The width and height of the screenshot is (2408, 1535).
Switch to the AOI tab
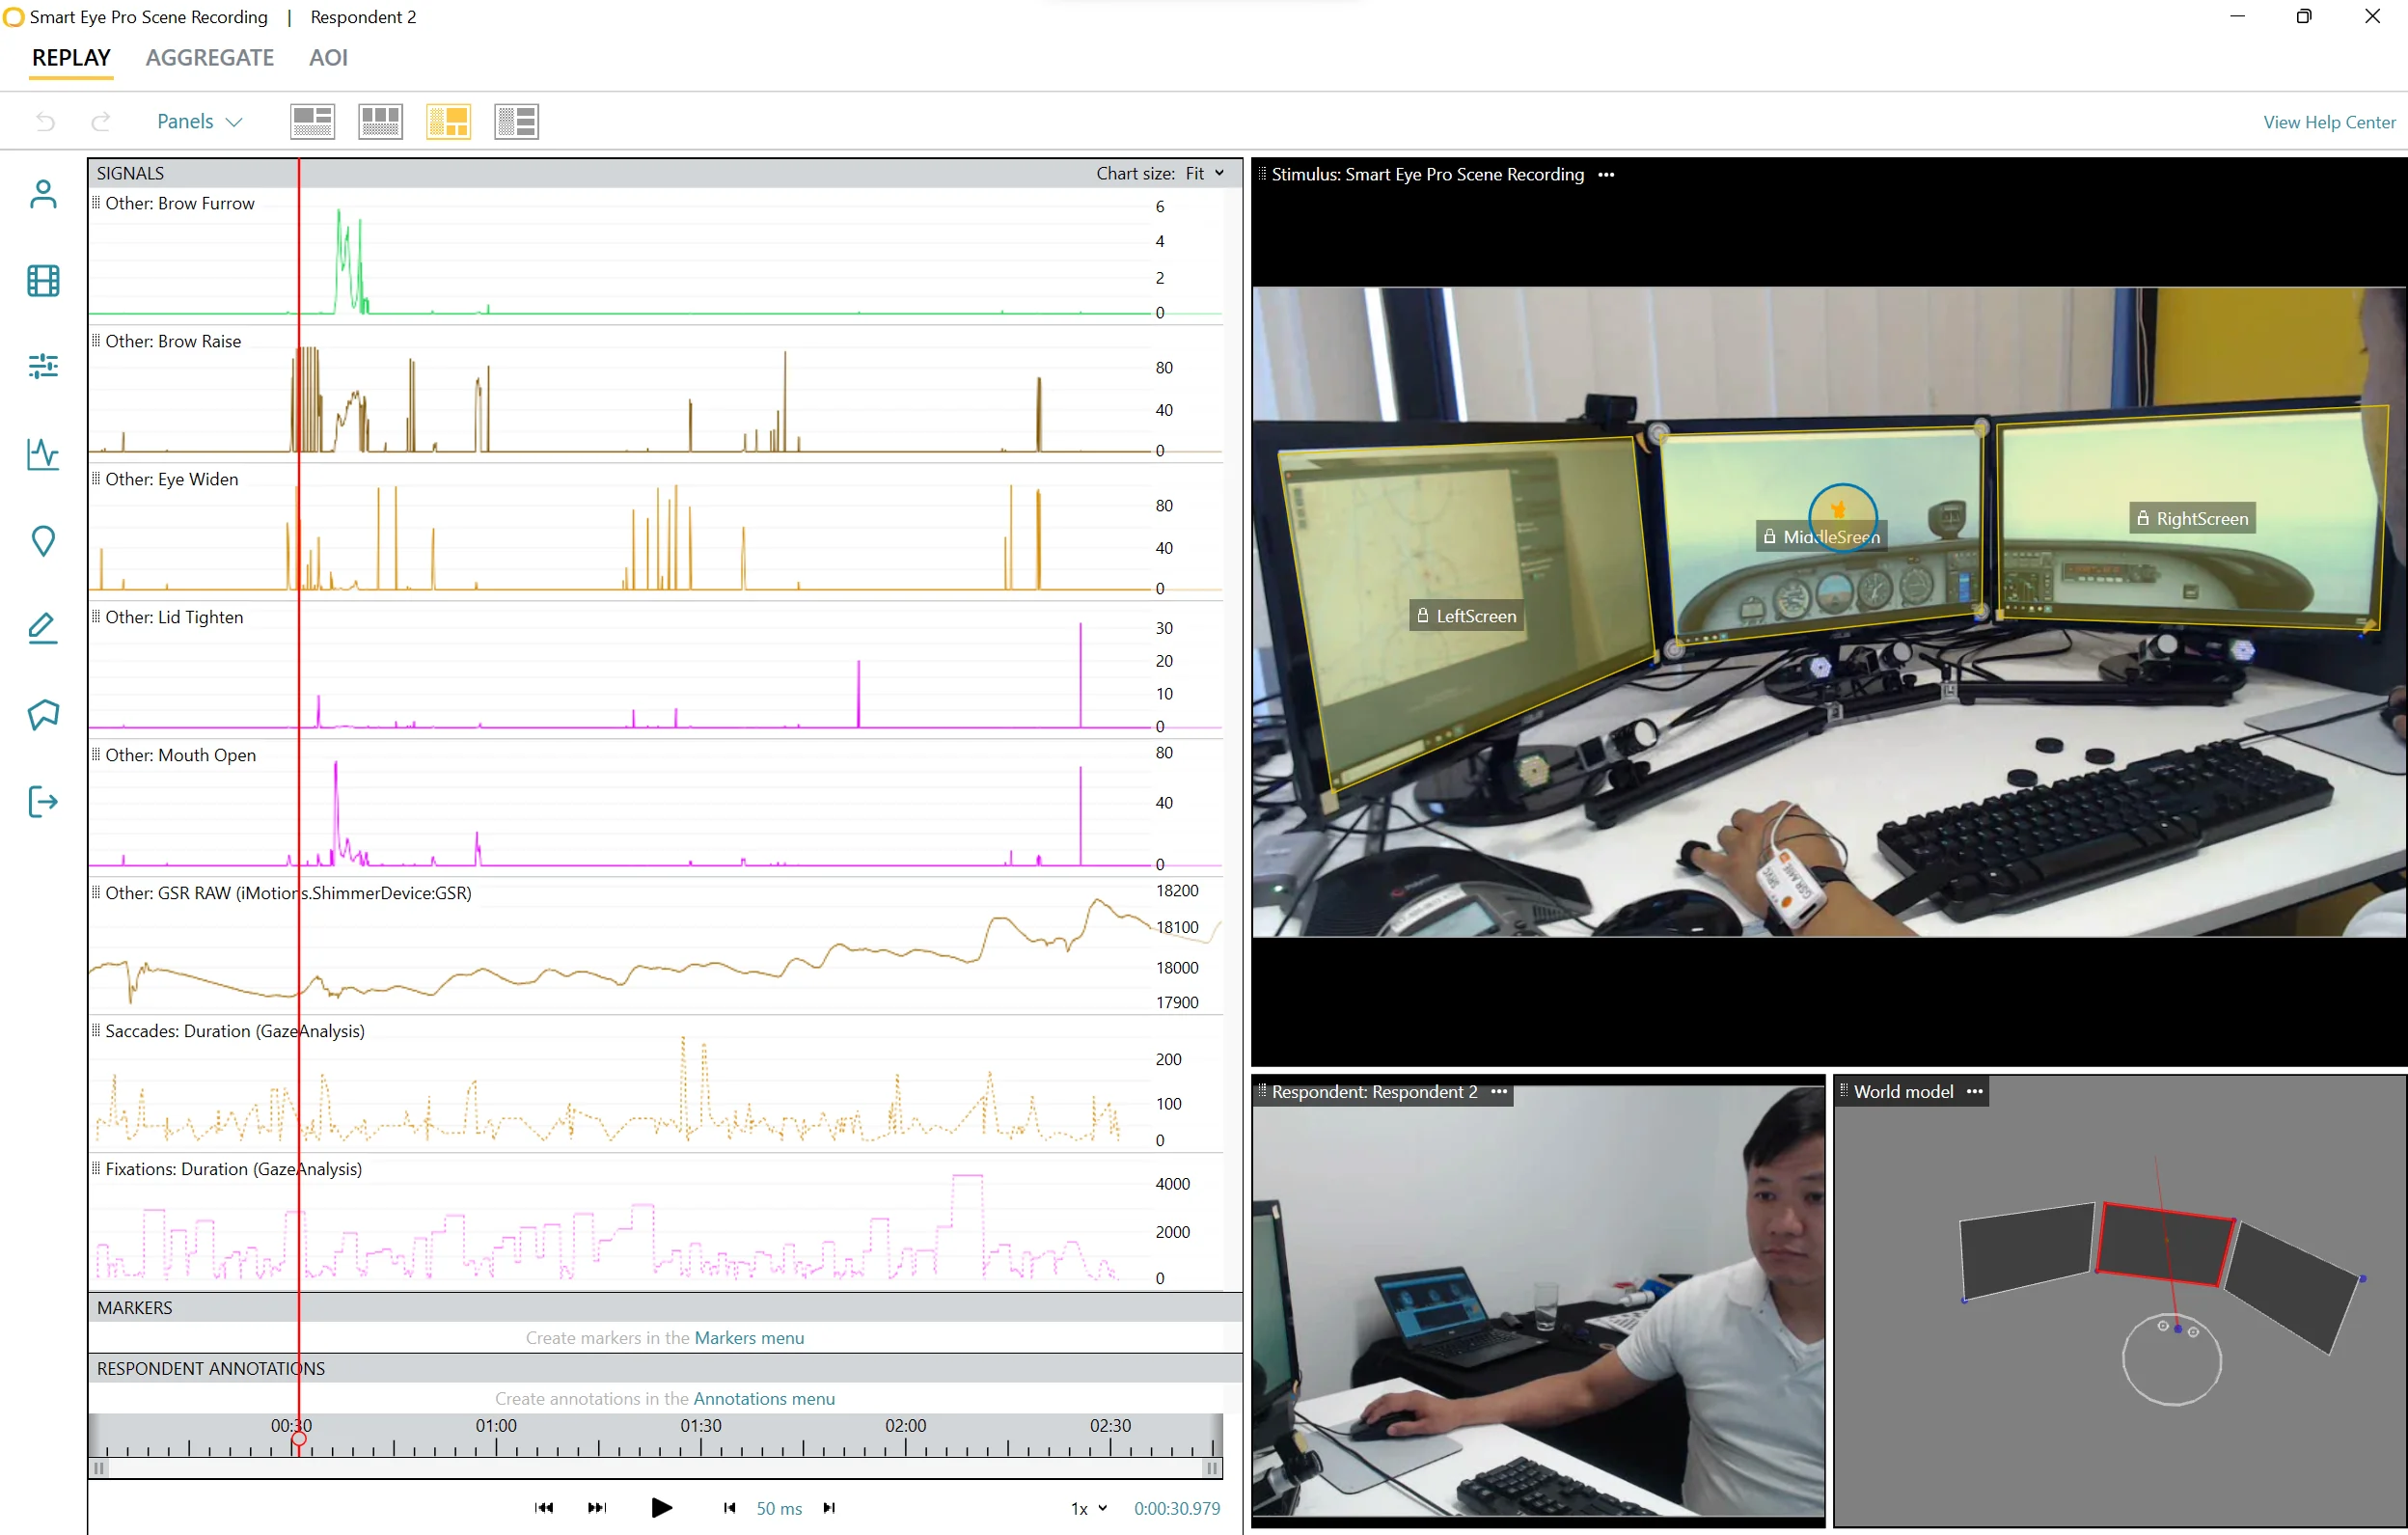(x=328, y=58)
